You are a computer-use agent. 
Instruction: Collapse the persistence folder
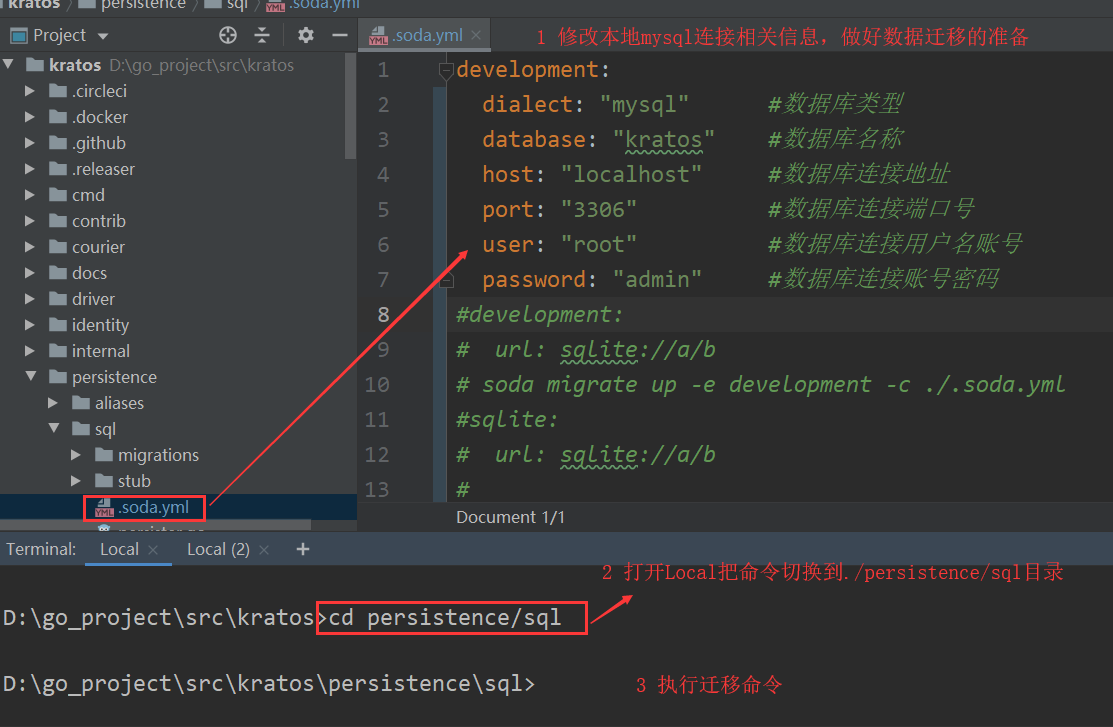(30, 377)
